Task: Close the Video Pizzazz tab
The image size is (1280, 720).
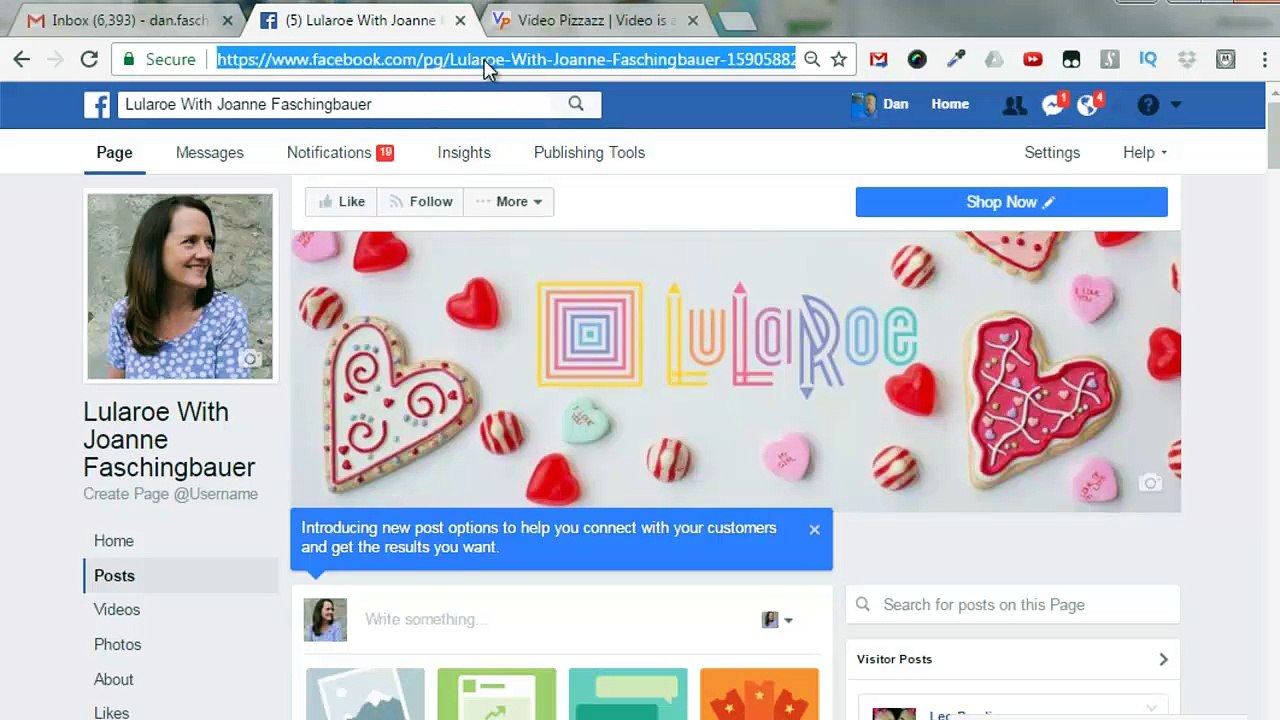Action: (x=693, y=20)
